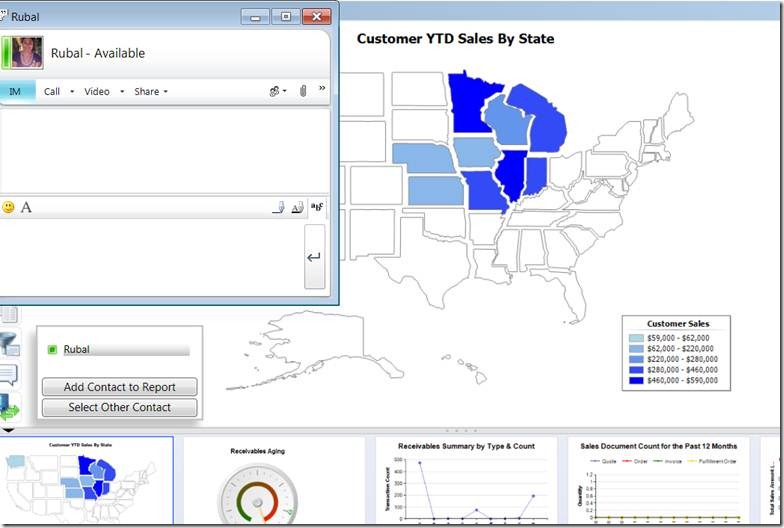Screen dimensions: 784x528
Task: Open the people options icon in chat toolbar
Action: (274, 91)
